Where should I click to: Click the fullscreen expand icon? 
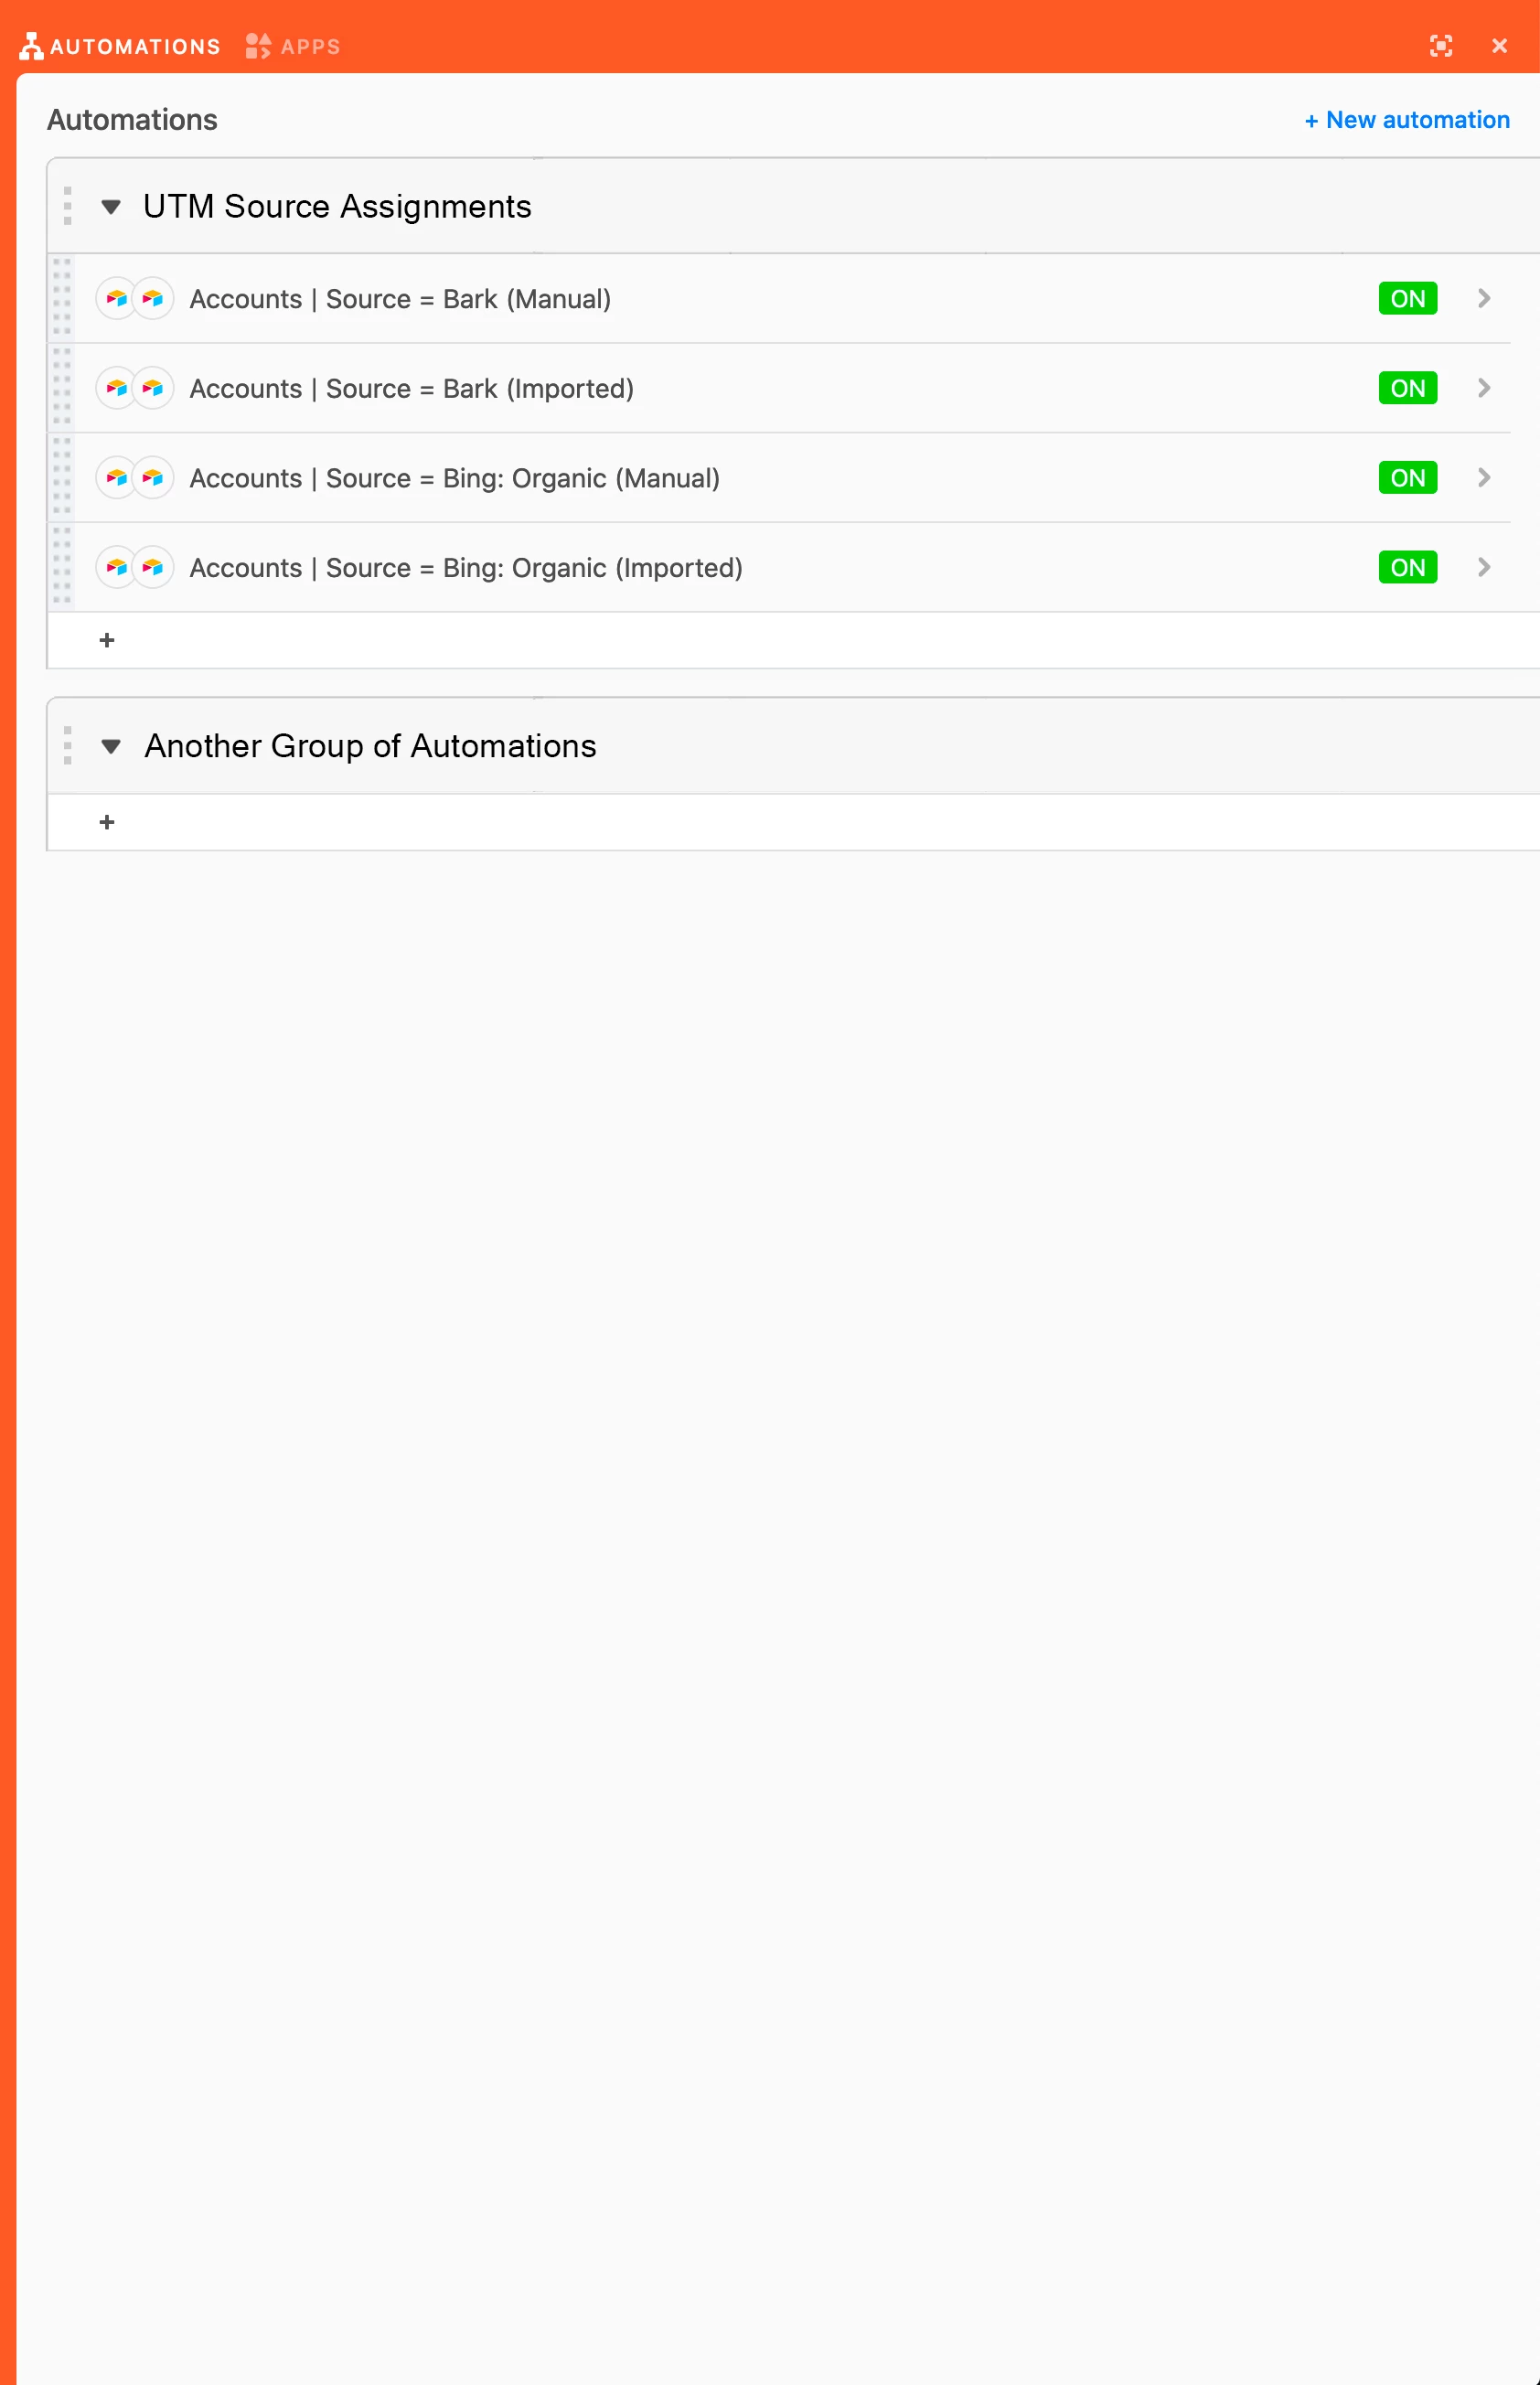coord(1440,46)
